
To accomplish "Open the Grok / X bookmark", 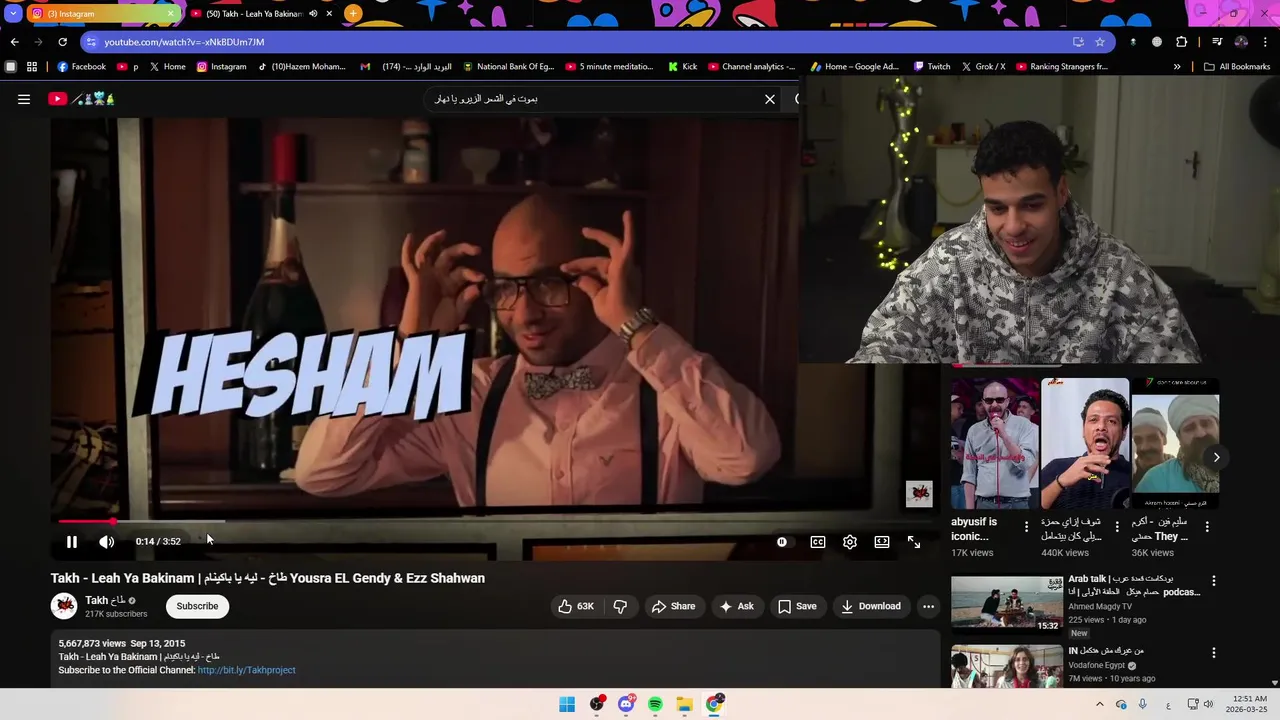I will click(x=983, y=67).
